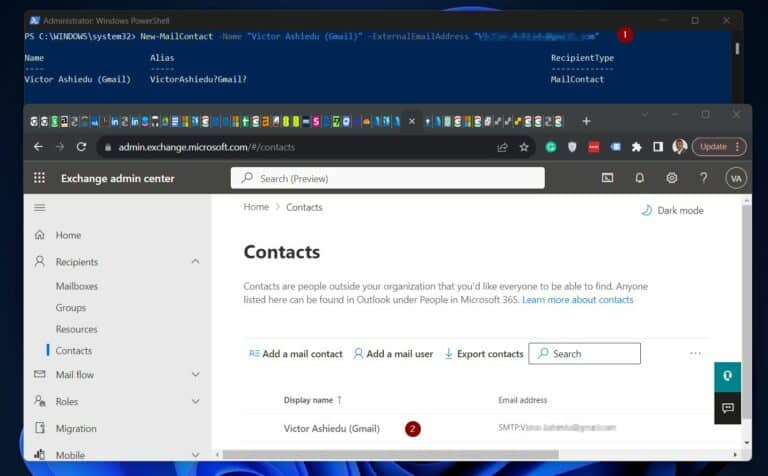Open the help question mark icon
The image size is (768, 476).
703,178
